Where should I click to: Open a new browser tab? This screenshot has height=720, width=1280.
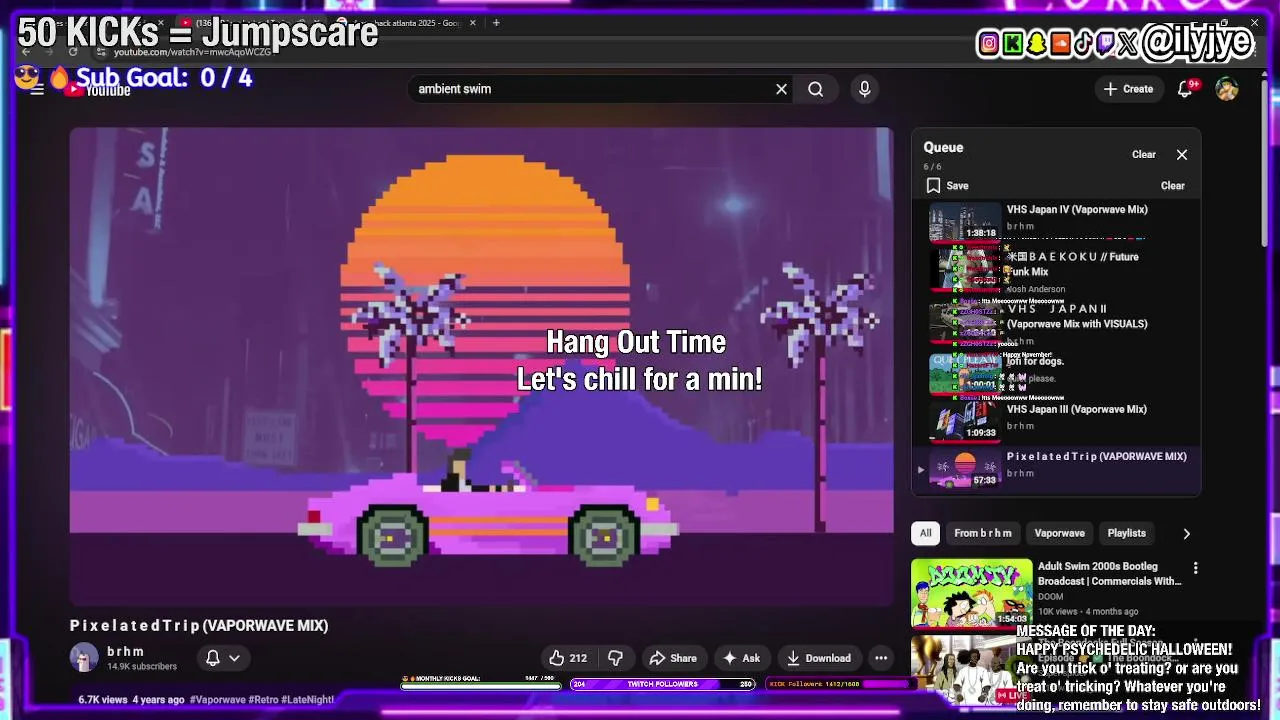[x=496, y=22]
